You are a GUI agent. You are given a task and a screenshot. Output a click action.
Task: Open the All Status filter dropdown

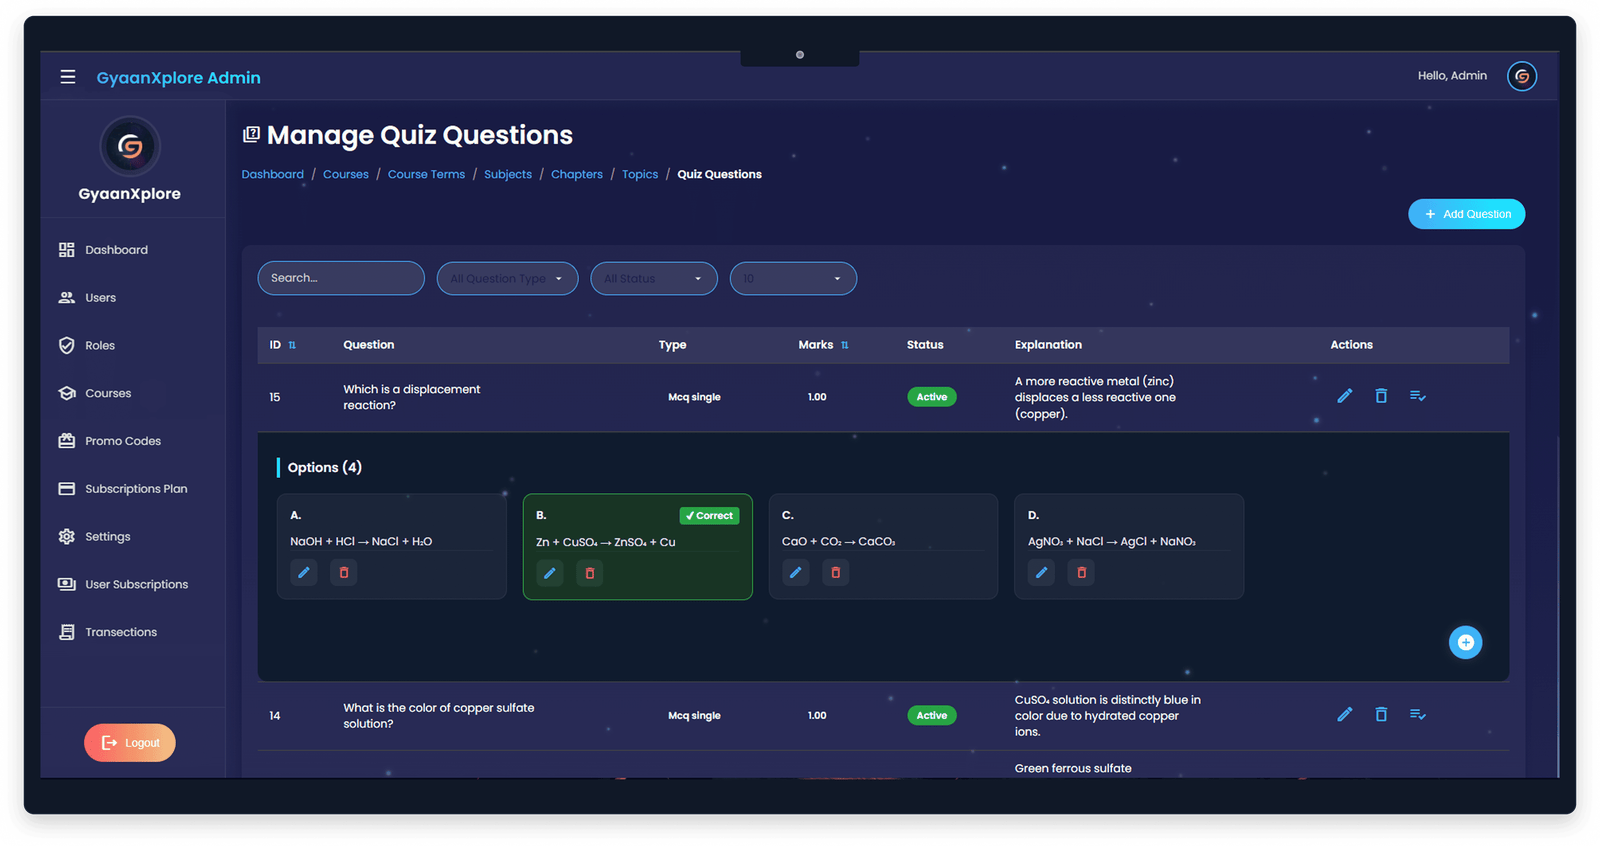[x=654, y=278]
